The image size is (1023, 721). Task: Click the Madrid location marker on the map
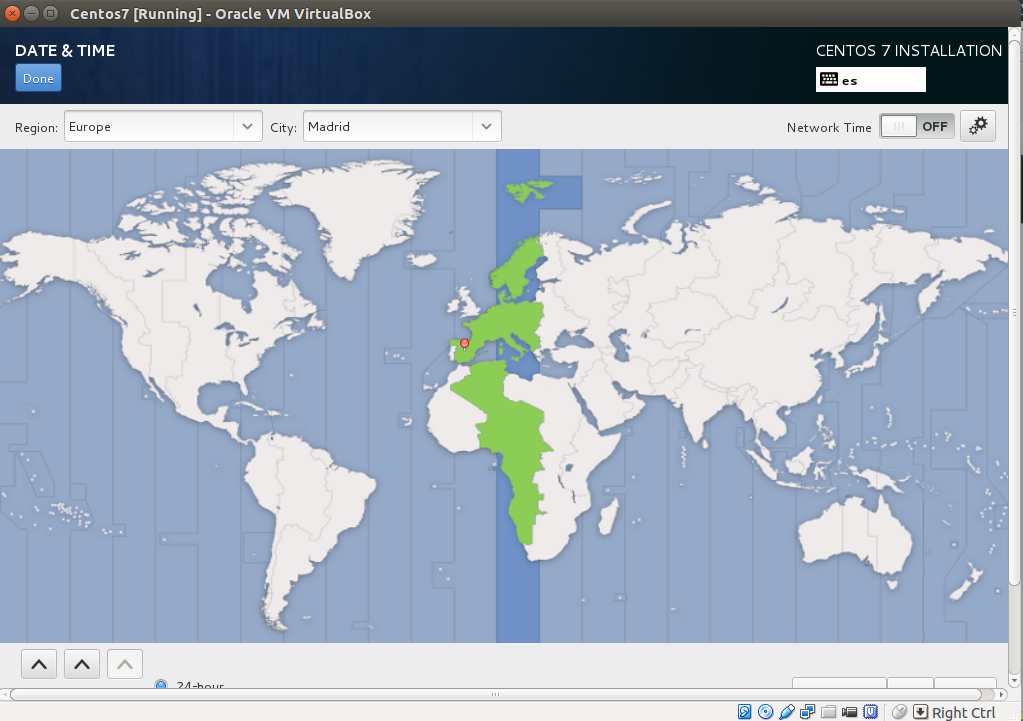464,342
